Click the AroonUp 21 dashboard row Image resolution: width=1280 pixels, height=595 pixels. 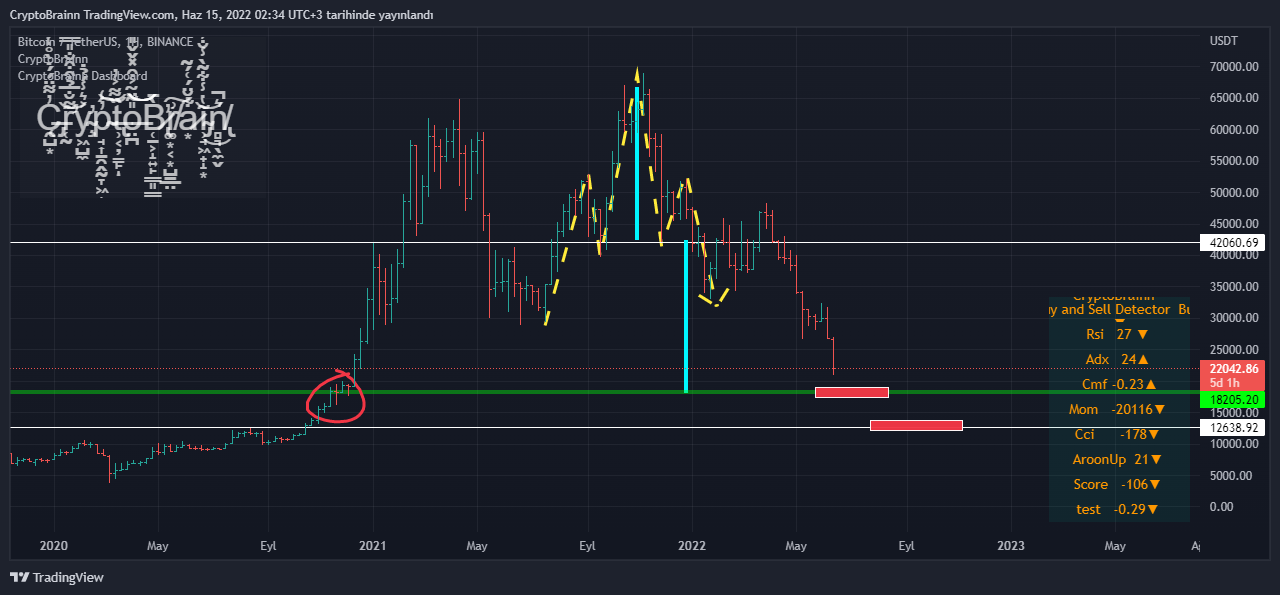[x=1118, y=459]
